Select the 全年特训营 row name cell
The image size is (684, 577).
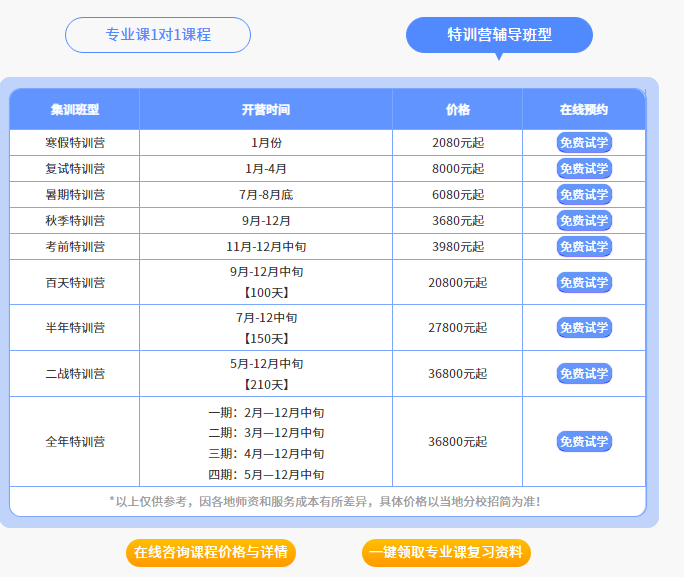click(75, 442)
